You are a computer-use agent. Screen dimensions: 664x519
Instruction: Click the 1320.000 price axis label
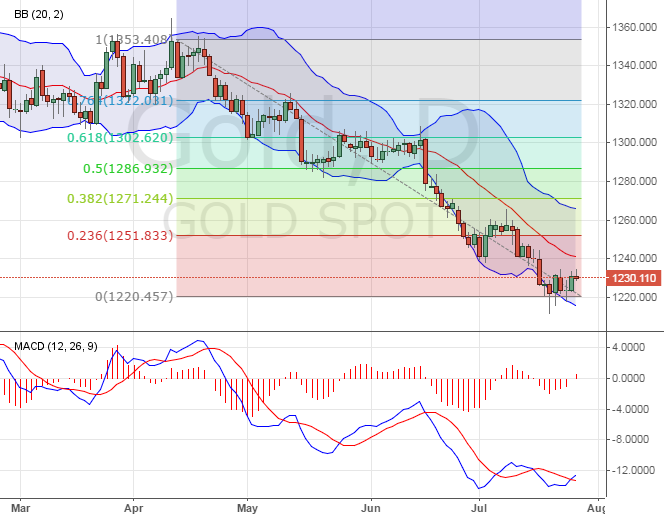pyautogui.click(x=634, y=104)
